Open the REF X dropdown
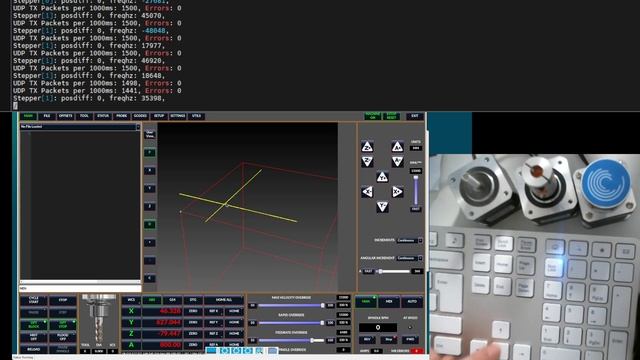The height and width of the screenshot is (360, 640). pos(213,311)
